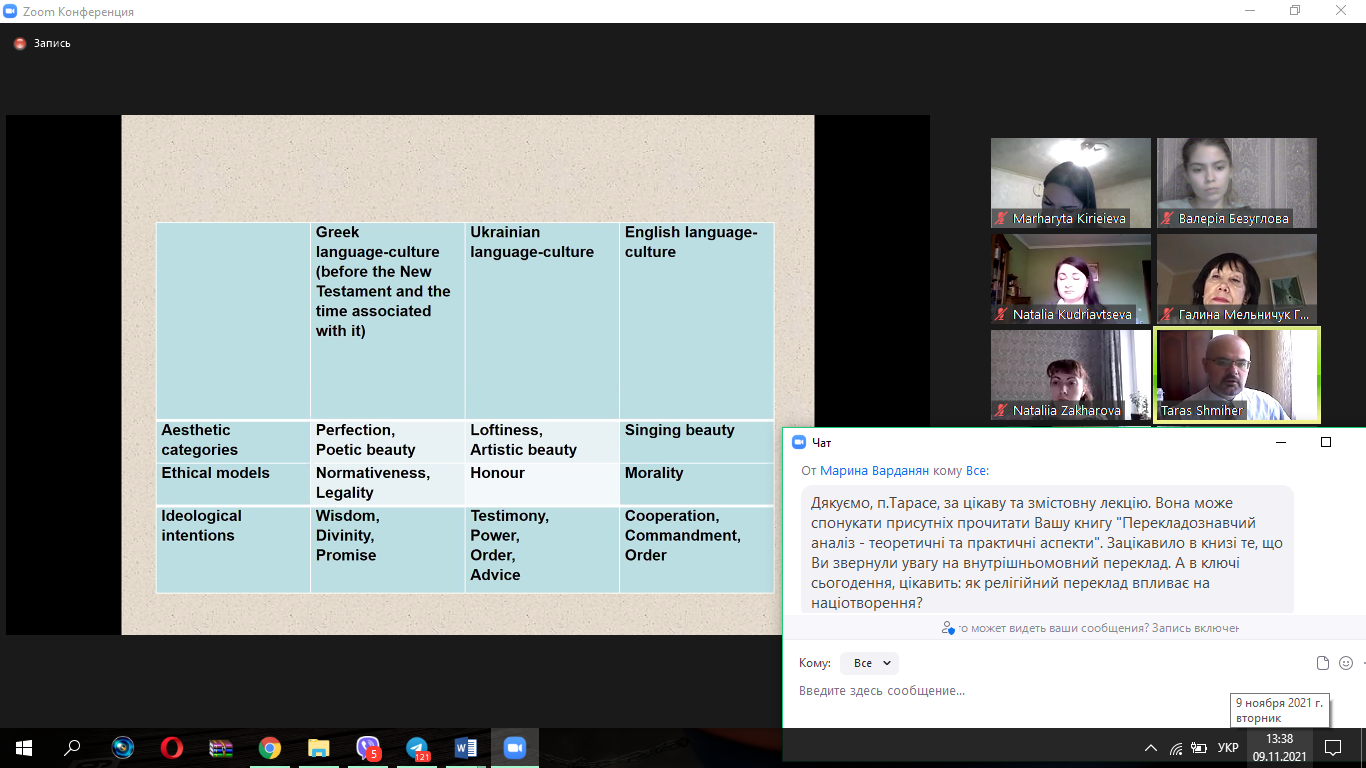Open File Explorer from the taskbar
The height and width of the screenshot is (768, 1366).
(x=319, y=748)
